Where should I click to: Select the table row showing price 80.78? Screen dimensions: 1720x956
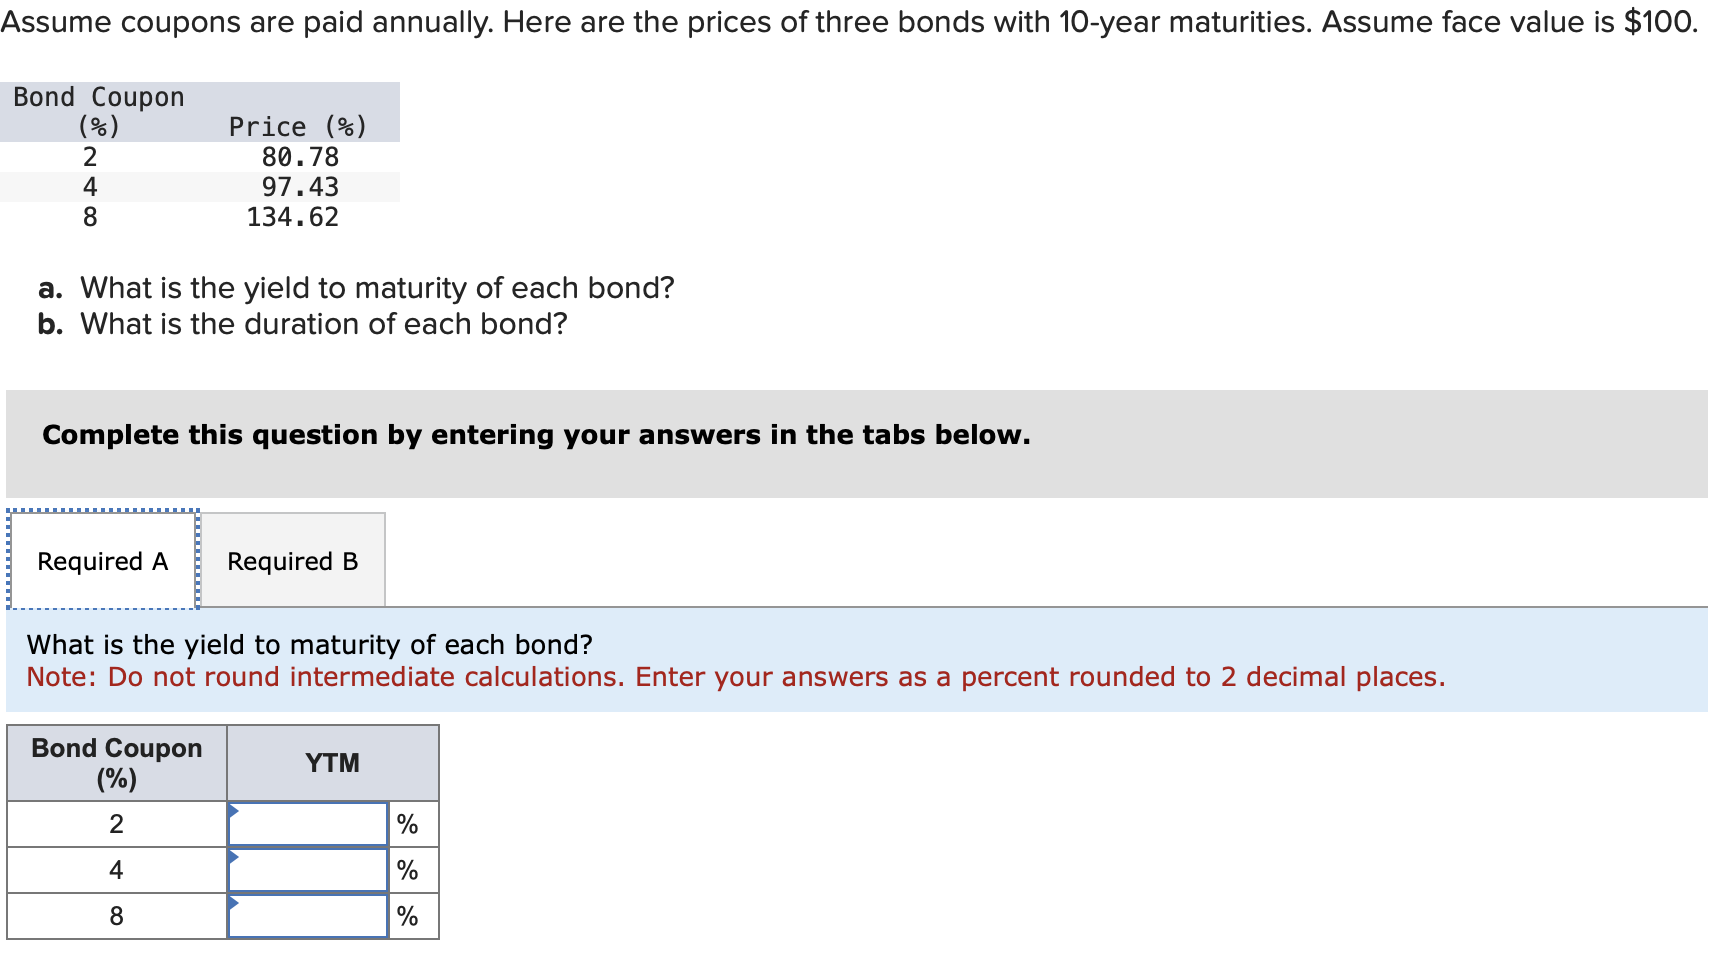(x=200, y=156)
